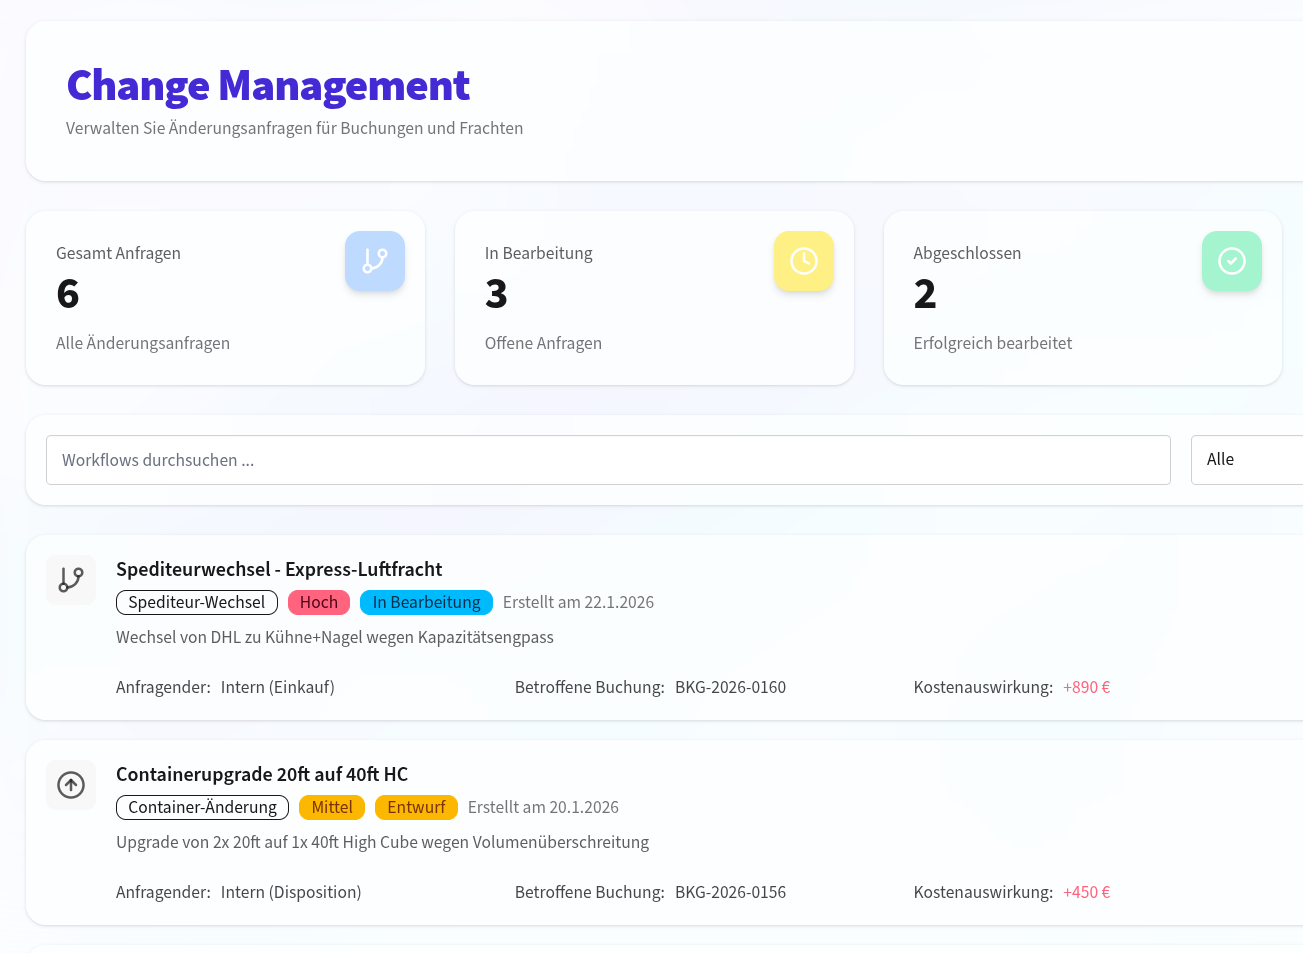Click the Entwurf status badge
Screen dimensions: 1303x953
416,807
